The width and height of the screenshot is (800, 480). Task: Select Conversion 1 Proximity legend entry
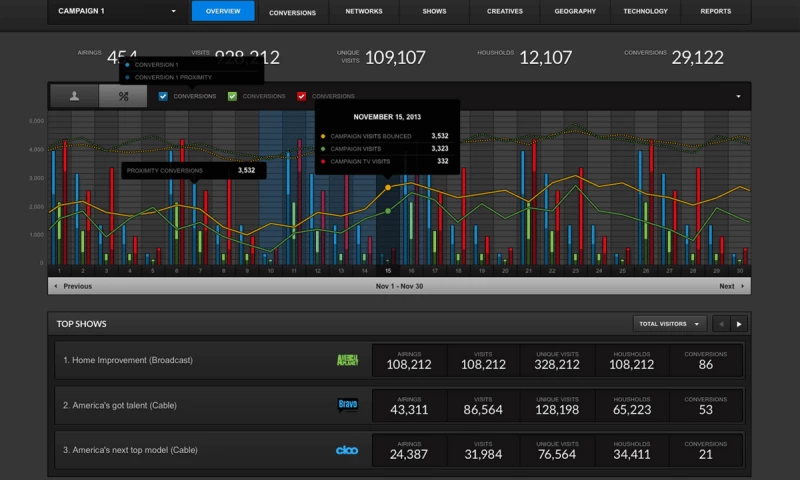(x=172, y=76)
